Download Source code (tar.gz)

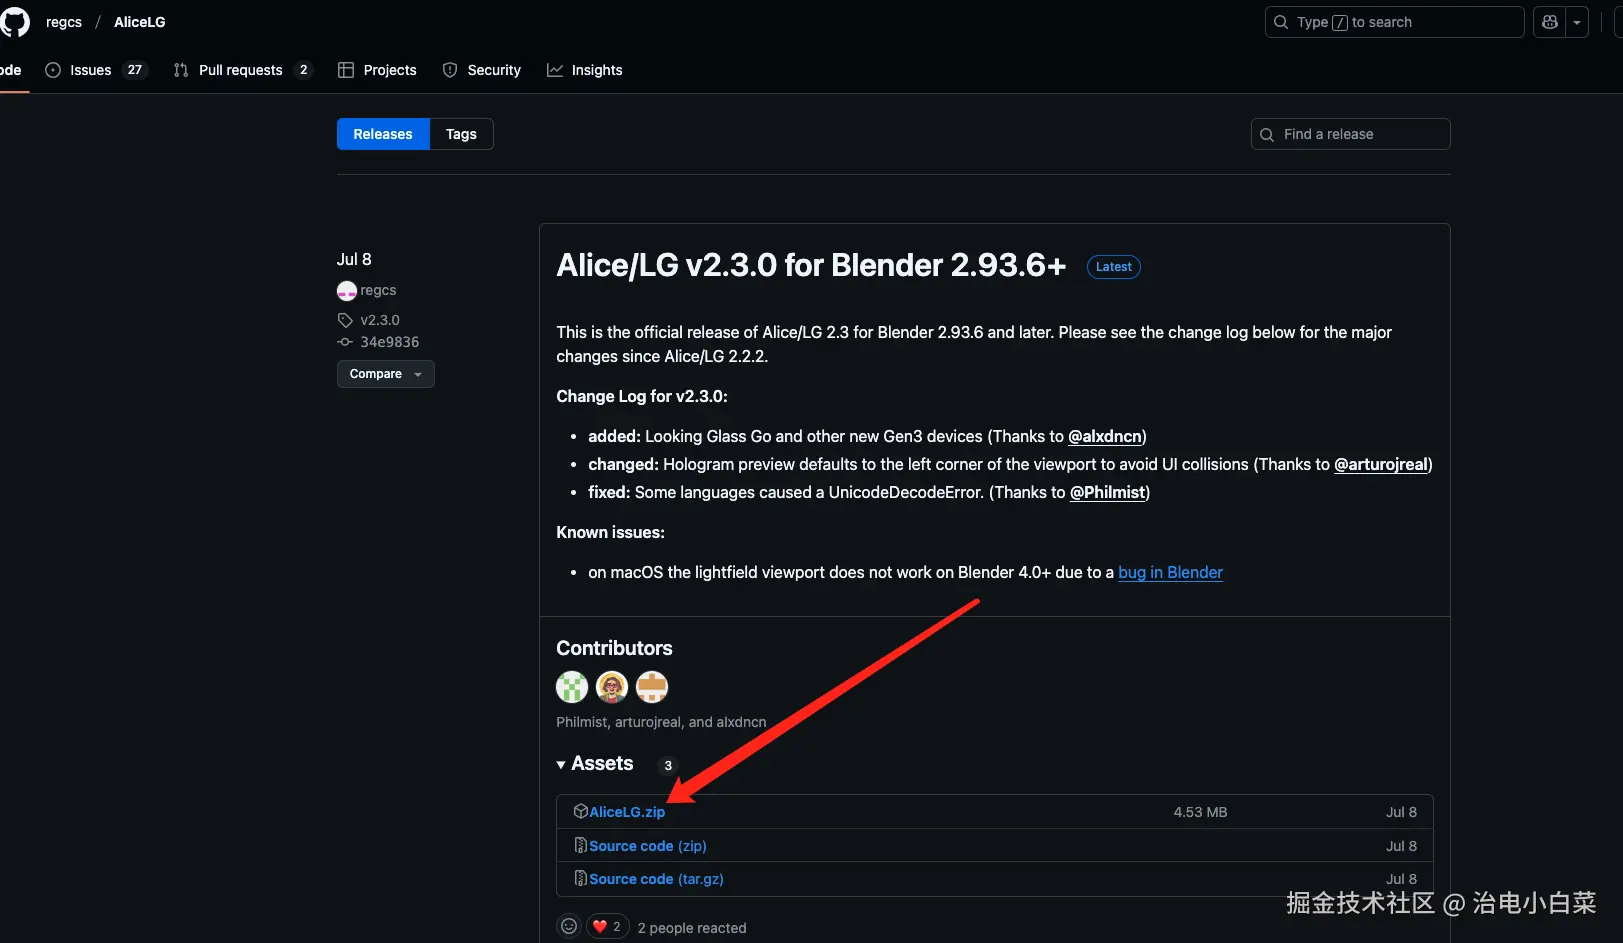pyautogui.click(x=656, y=879)
